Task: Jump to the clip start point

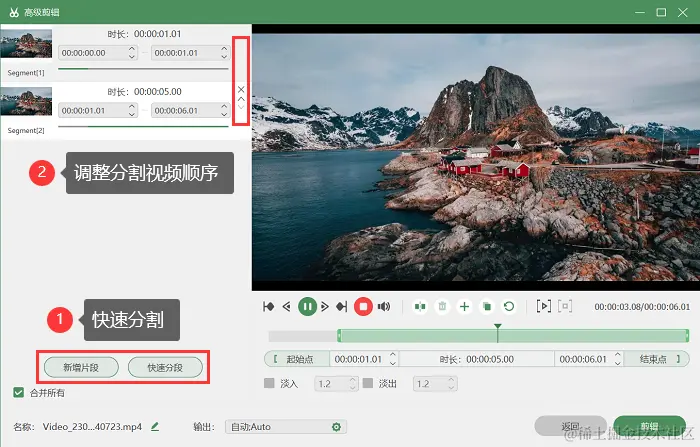Action: [x=269, y=307]
